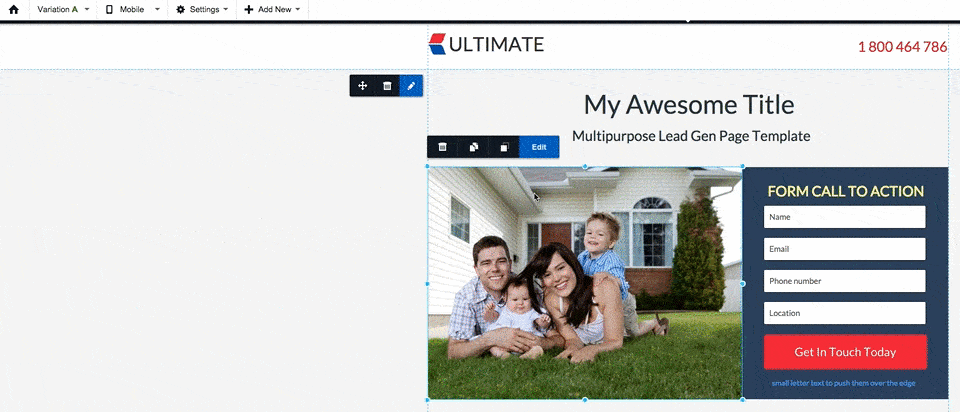Go to the home icon in the top bar

click(x=13, y=10)
